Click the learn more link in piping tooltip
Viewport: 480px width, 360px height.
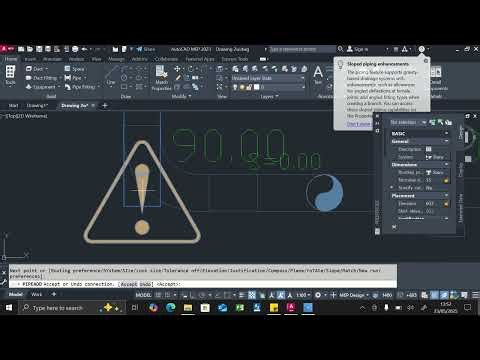point(359,124)
